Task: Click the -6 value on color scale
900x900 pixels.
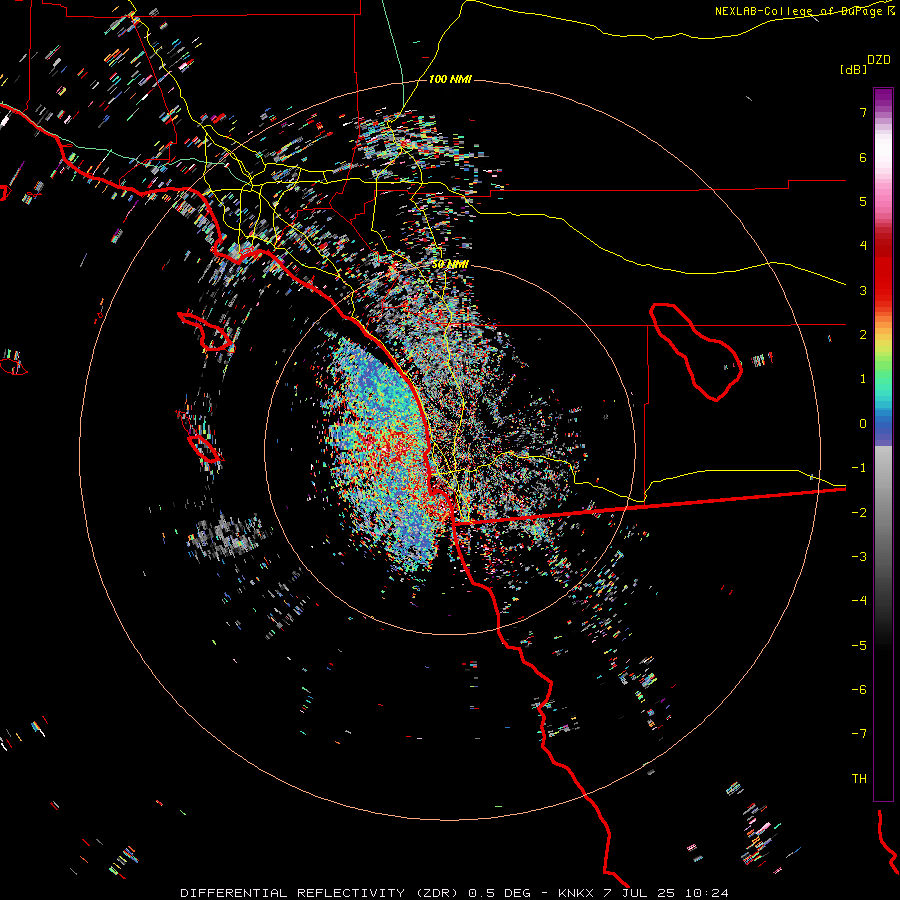Action: pos(859,689)
